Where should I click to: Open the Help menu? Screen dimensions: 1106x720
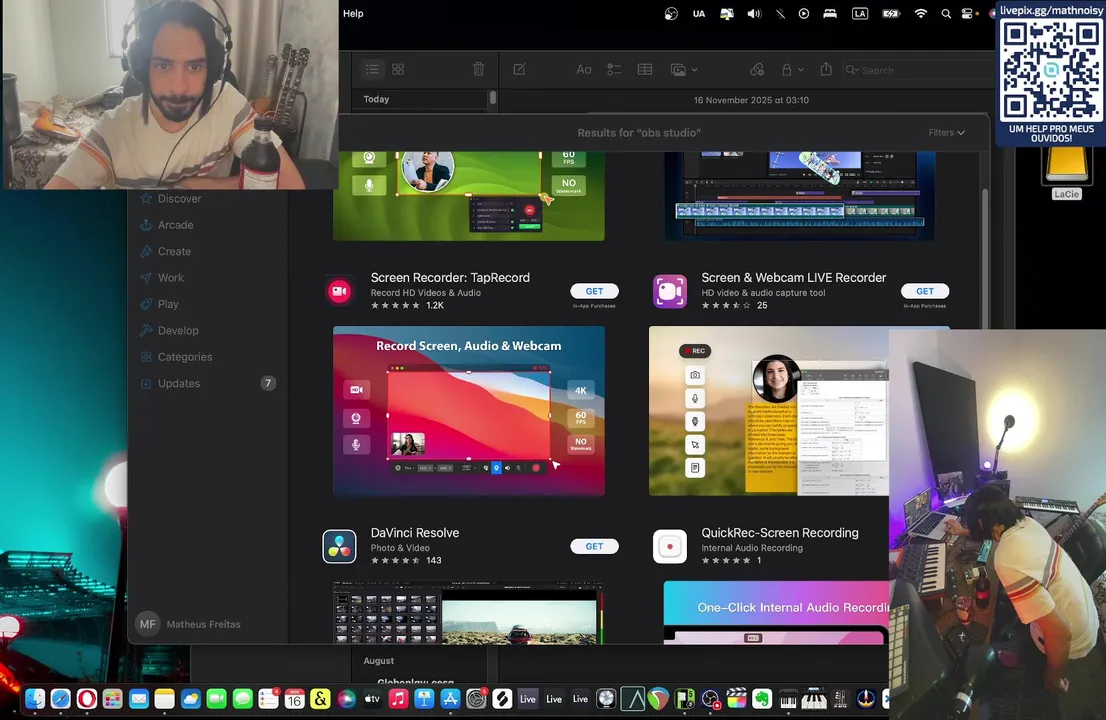353,13
